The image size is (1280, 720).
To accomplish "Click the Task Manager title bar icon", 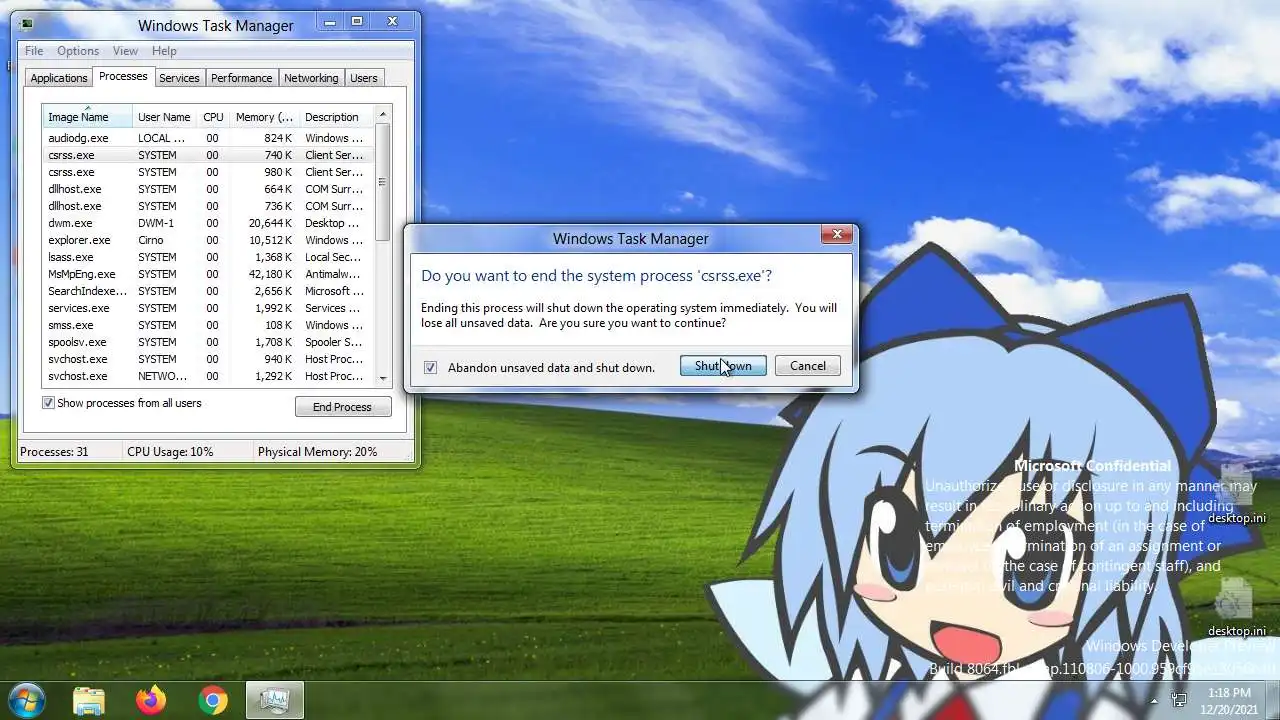I will pyautogui.click(x=26, y=24).
